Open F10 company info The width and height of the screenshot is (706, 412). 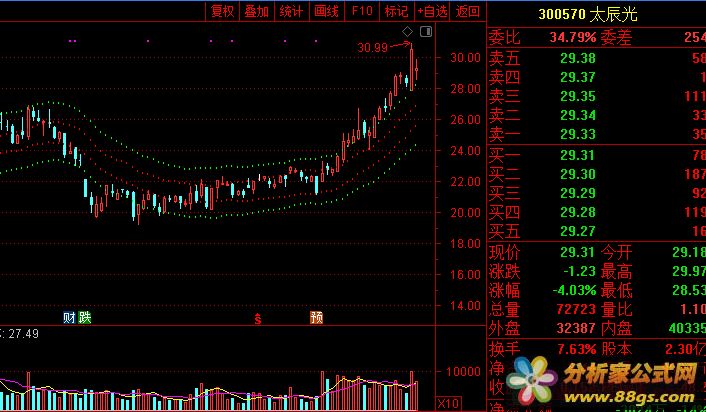tap(362, 11)
